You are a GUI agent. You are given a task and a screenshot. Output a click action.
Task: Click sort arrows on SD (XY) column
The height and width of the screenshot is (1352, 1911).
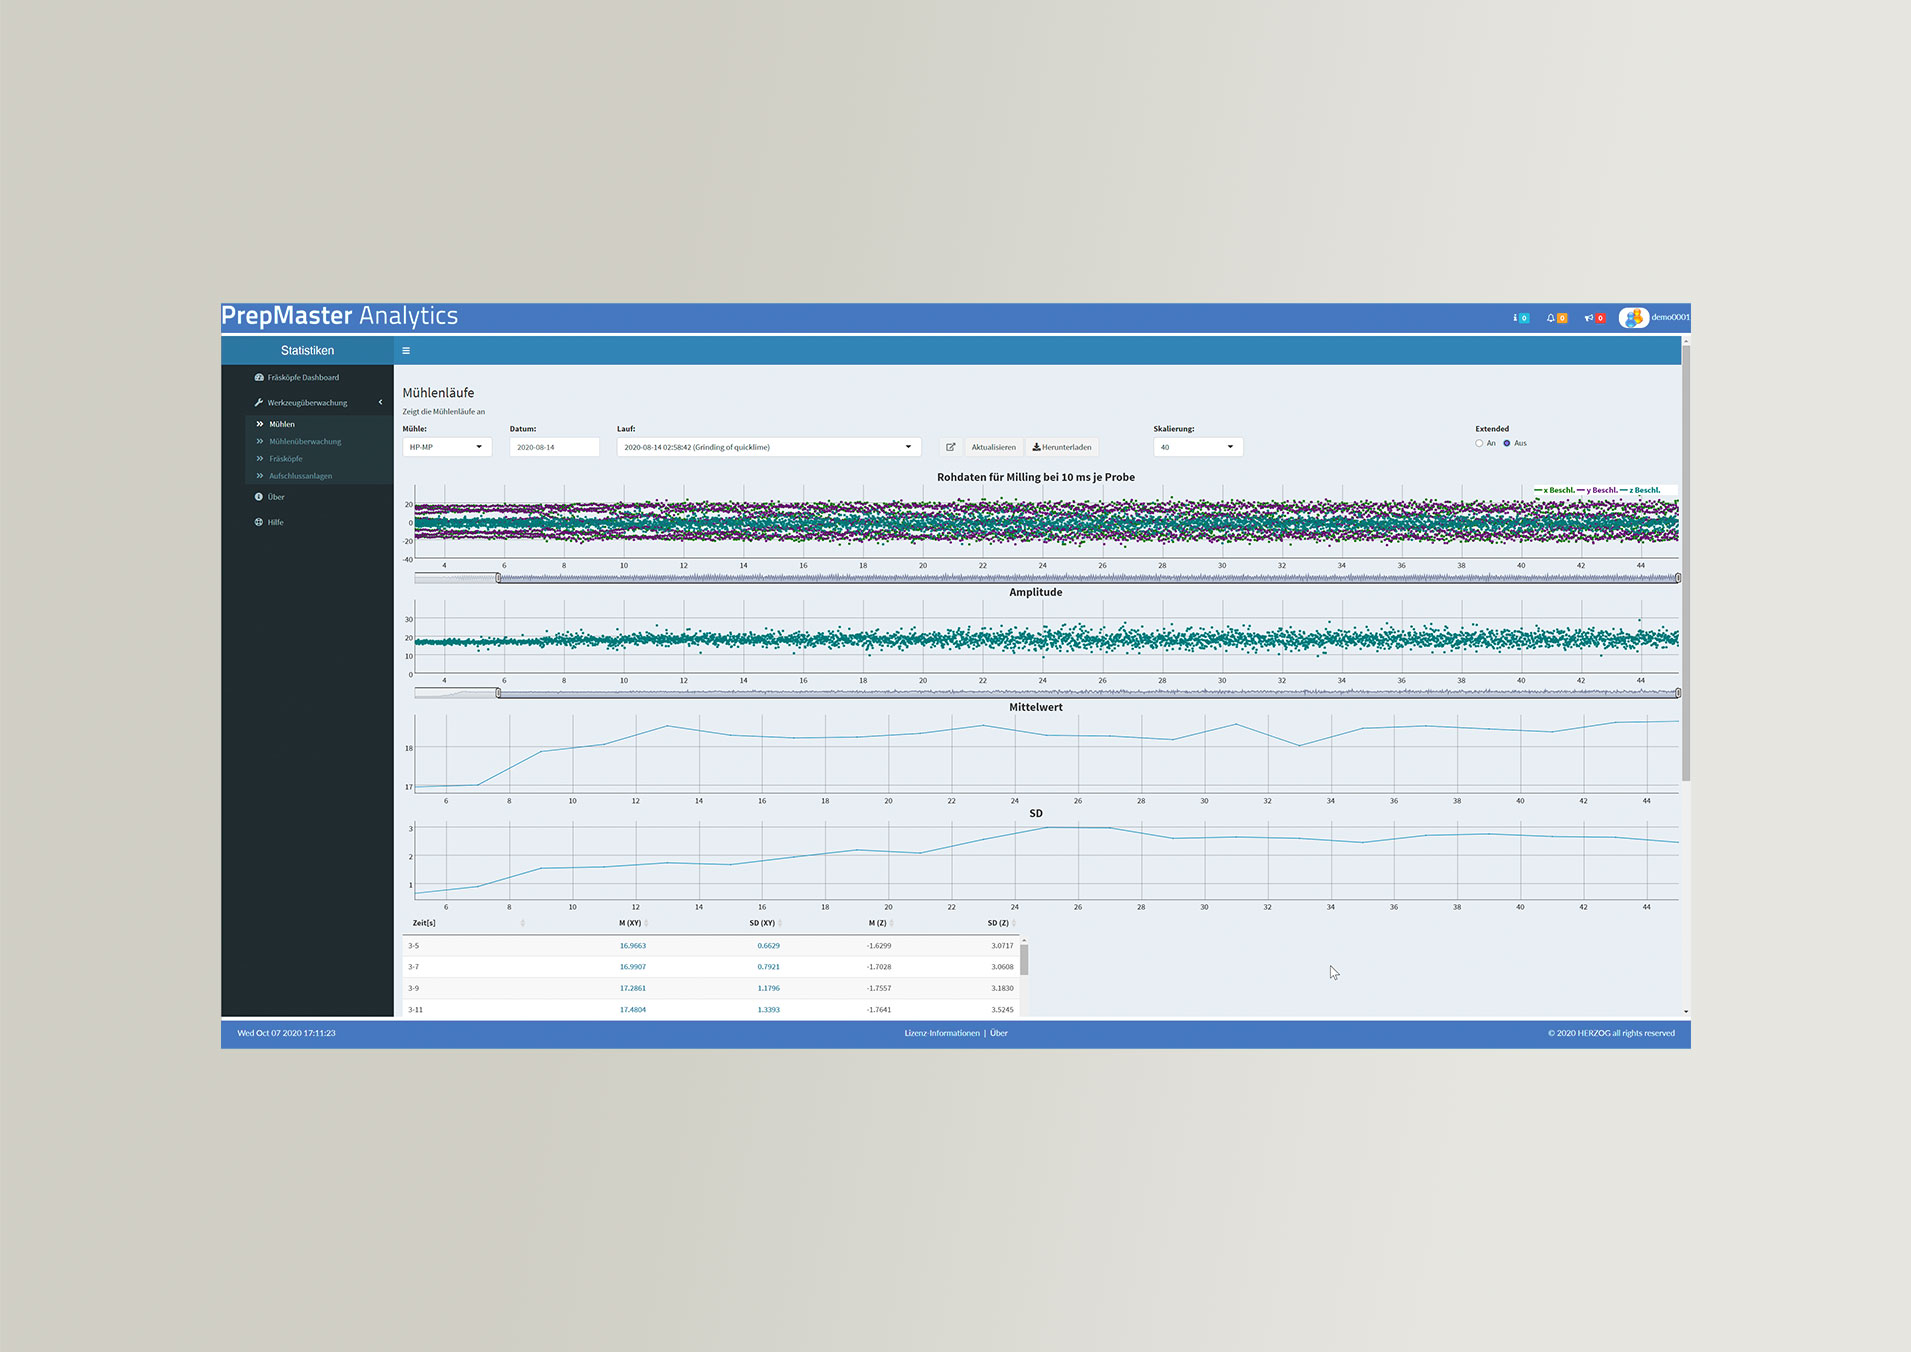(780, 923)
